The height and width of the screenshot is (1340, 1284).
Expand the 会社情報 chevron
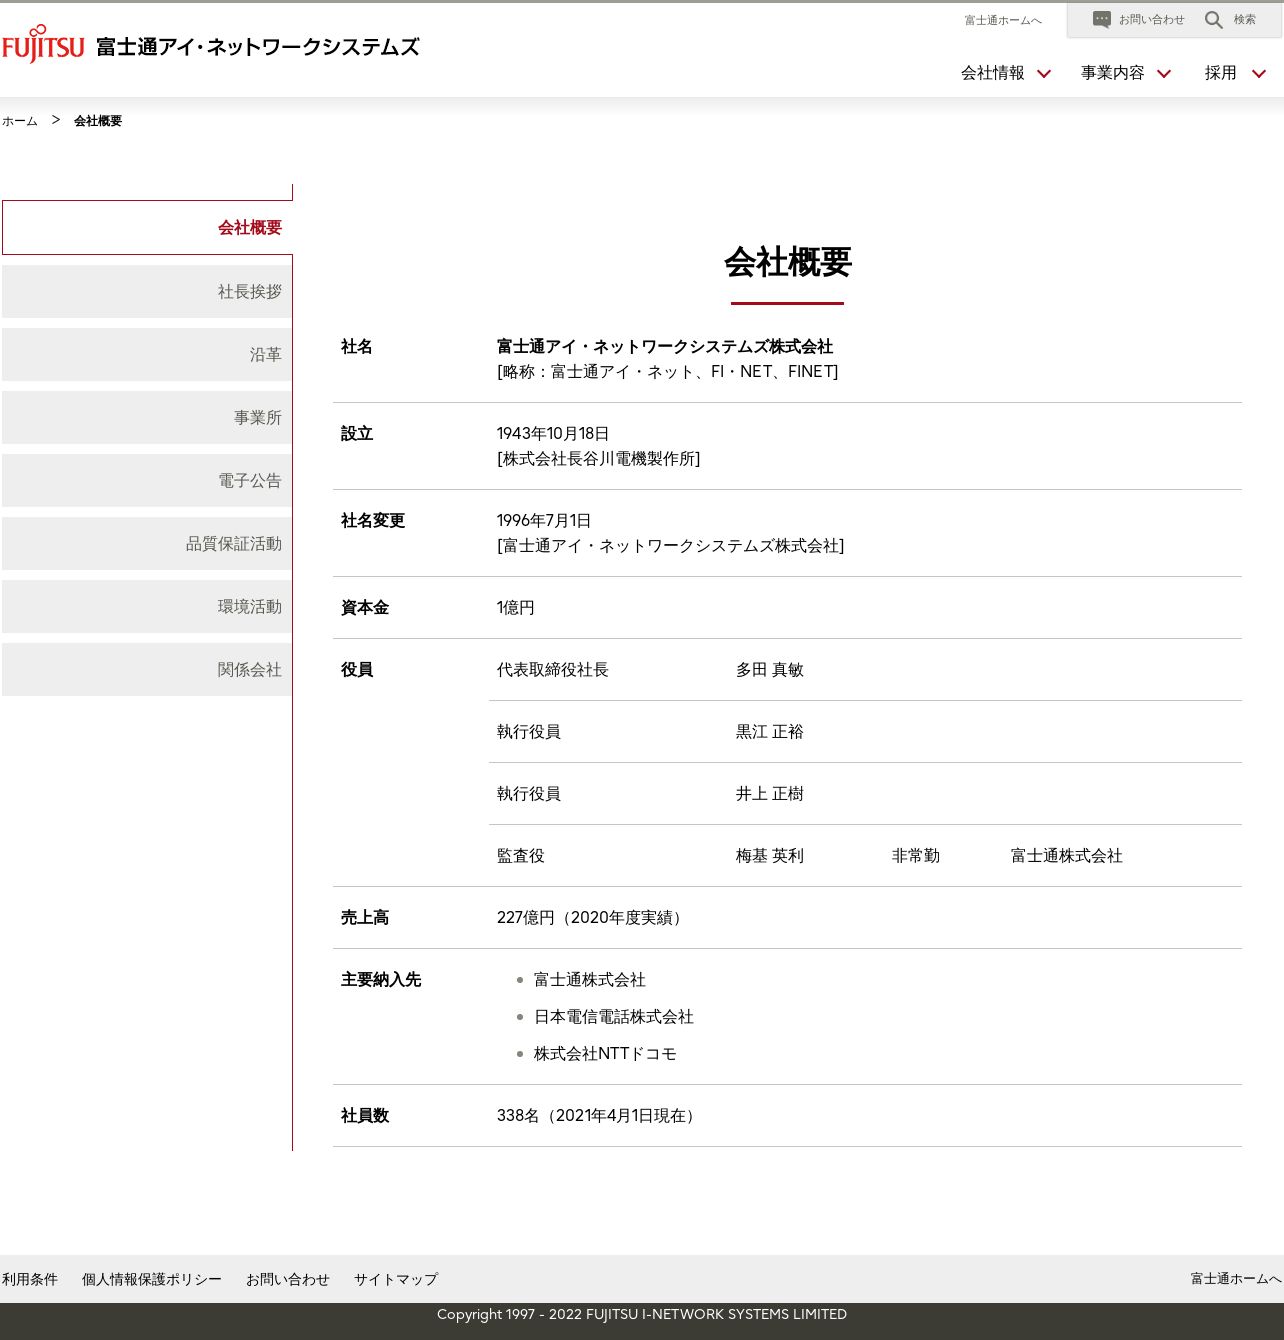[1044, 73]
